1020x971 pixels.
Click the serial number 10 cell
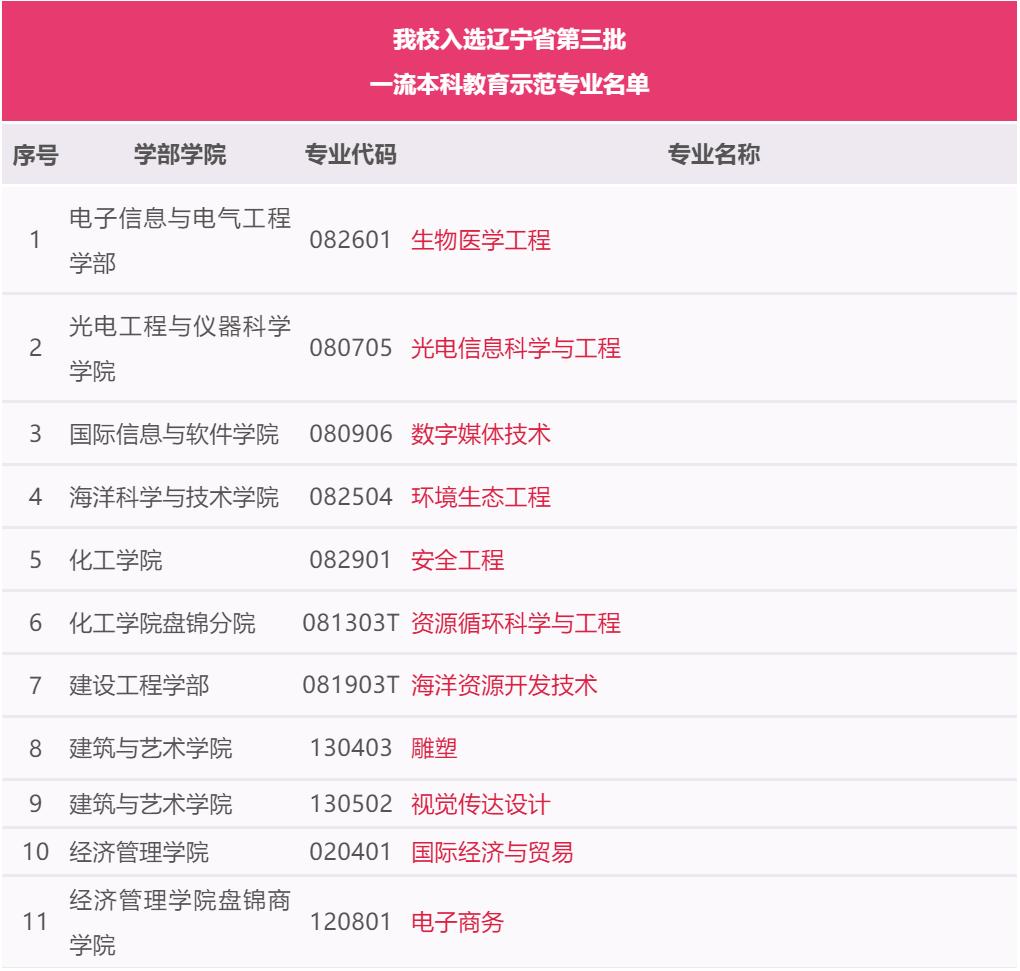[35, 852]
